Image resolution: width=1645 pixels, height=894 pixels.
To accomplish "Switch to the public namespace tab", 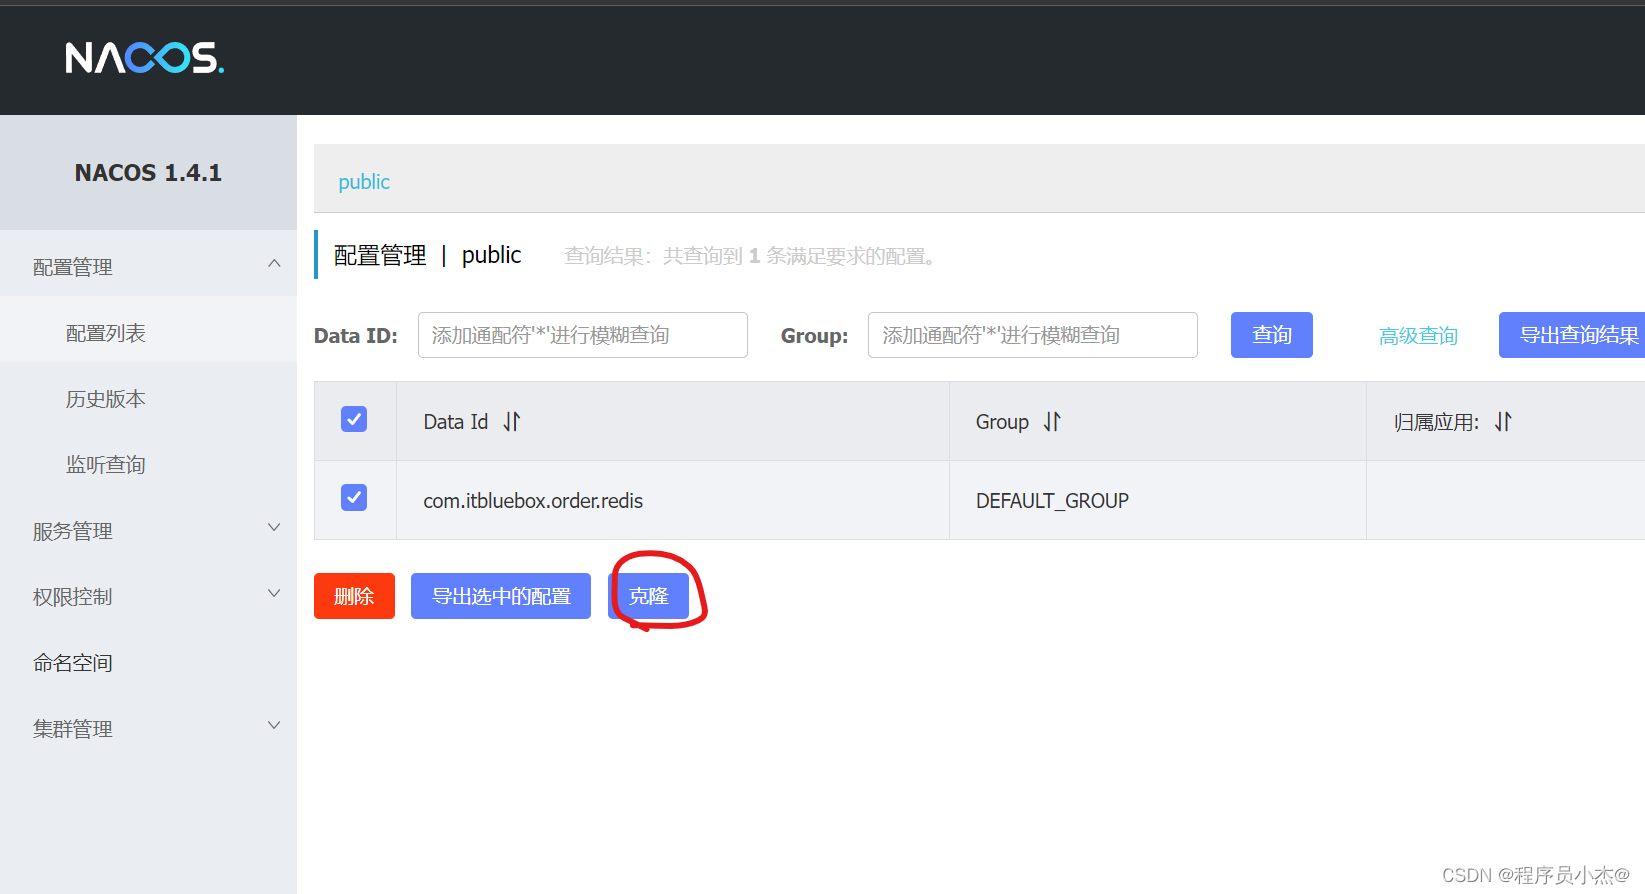I will tap(364, 182).
